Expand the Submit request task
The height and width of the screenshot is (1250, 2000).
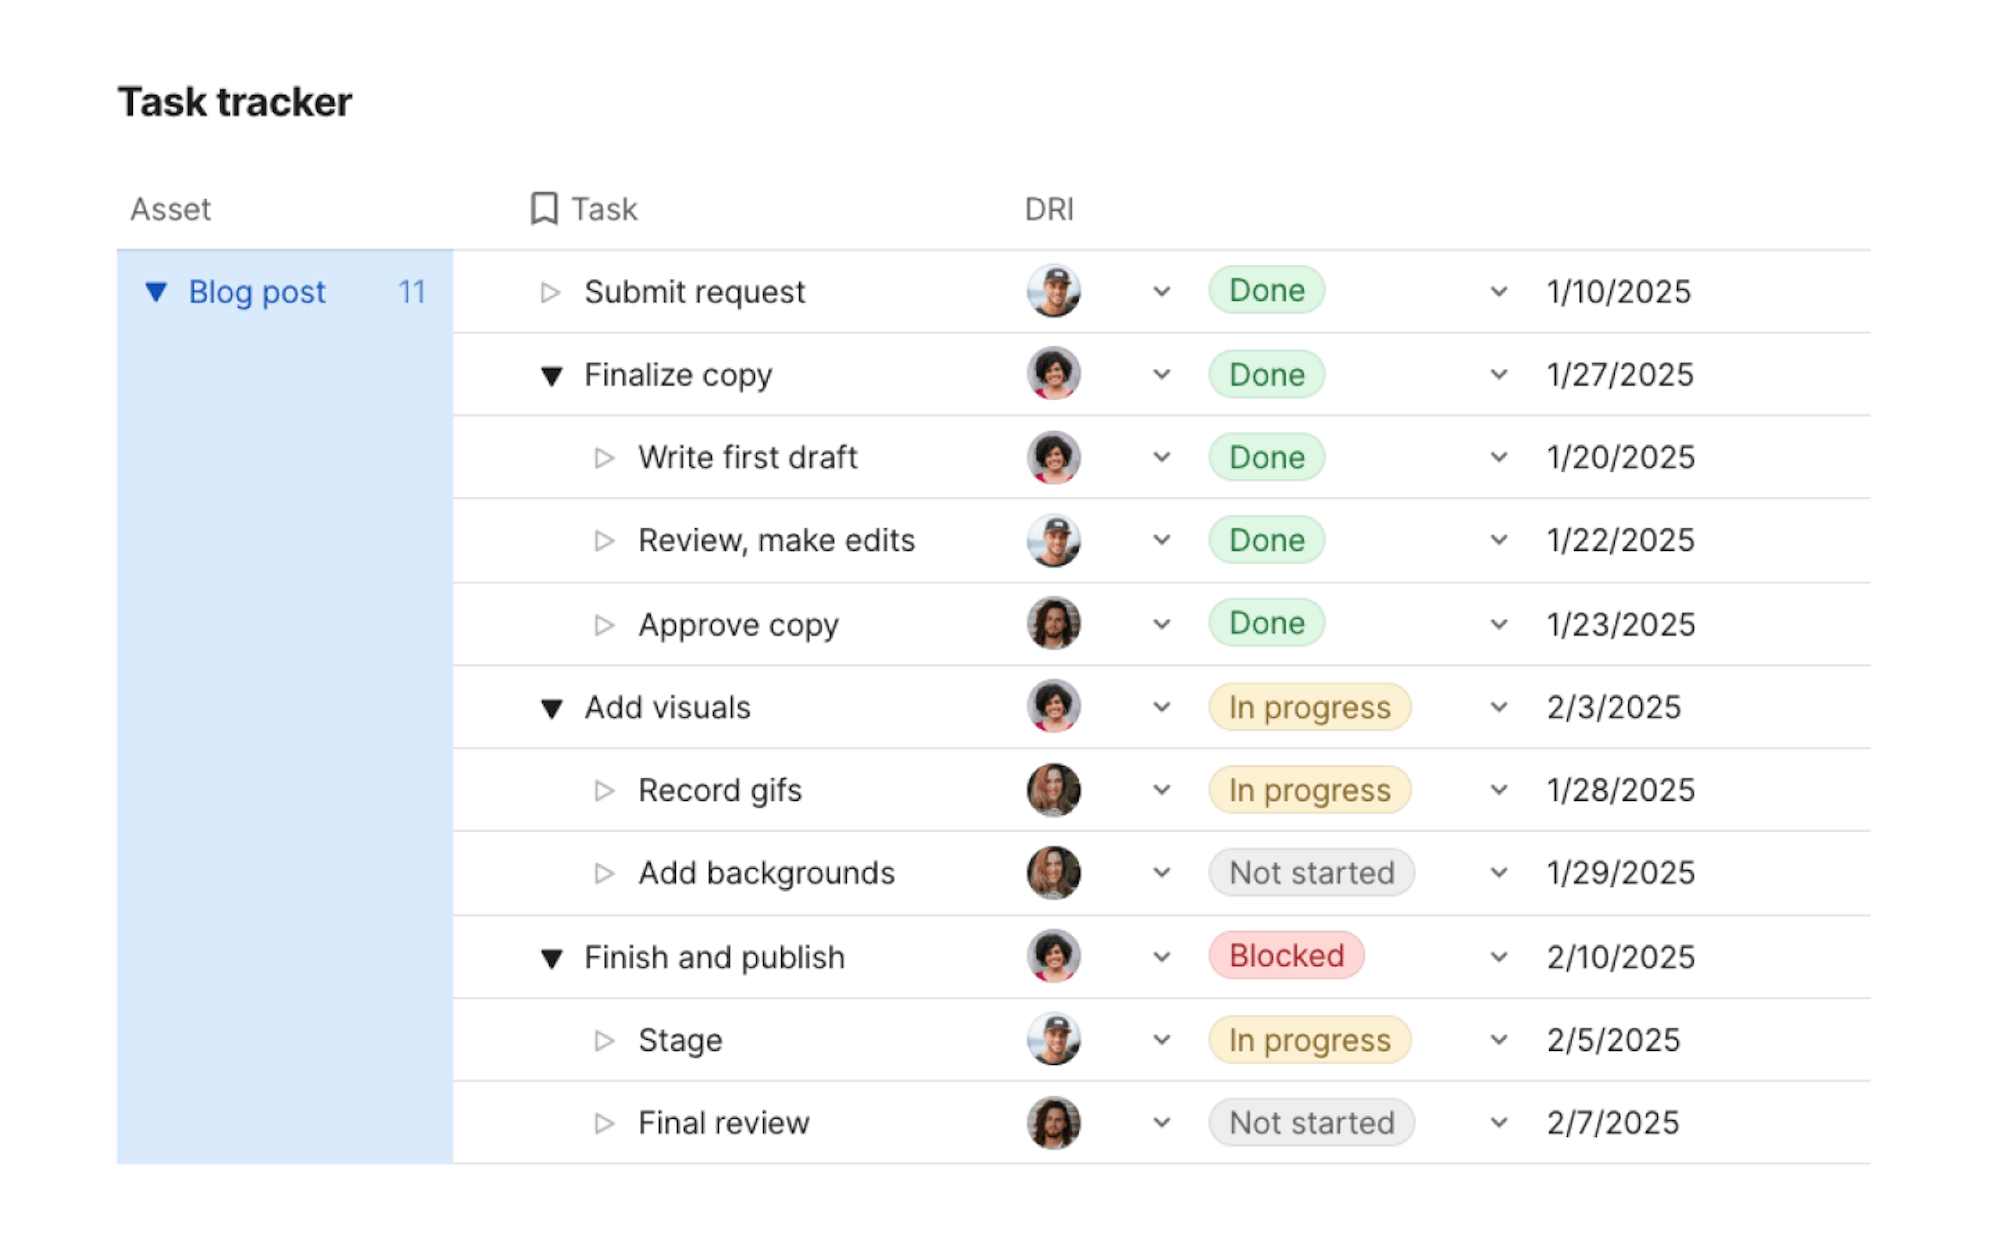pyautogui.click(x=550, y=292)
